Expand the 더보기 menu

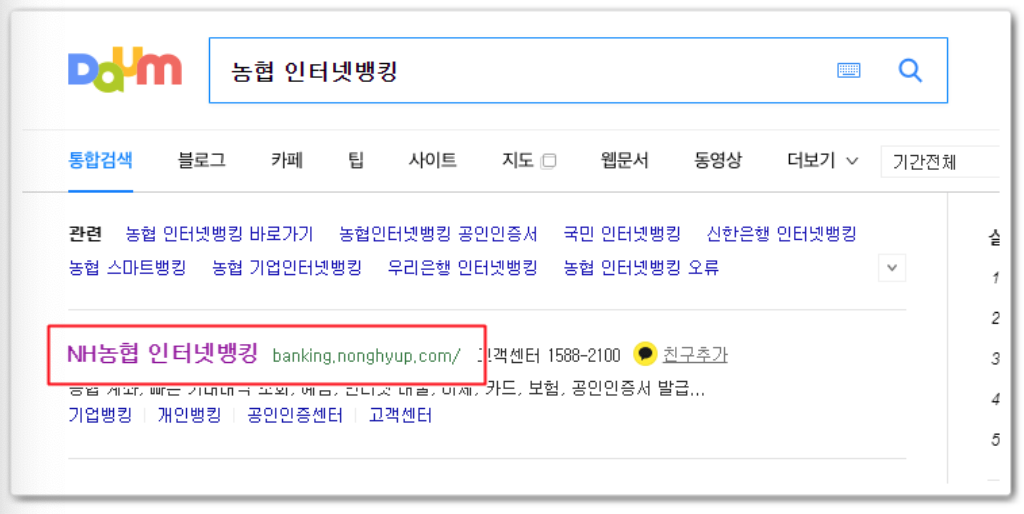[x=822, y=160]
